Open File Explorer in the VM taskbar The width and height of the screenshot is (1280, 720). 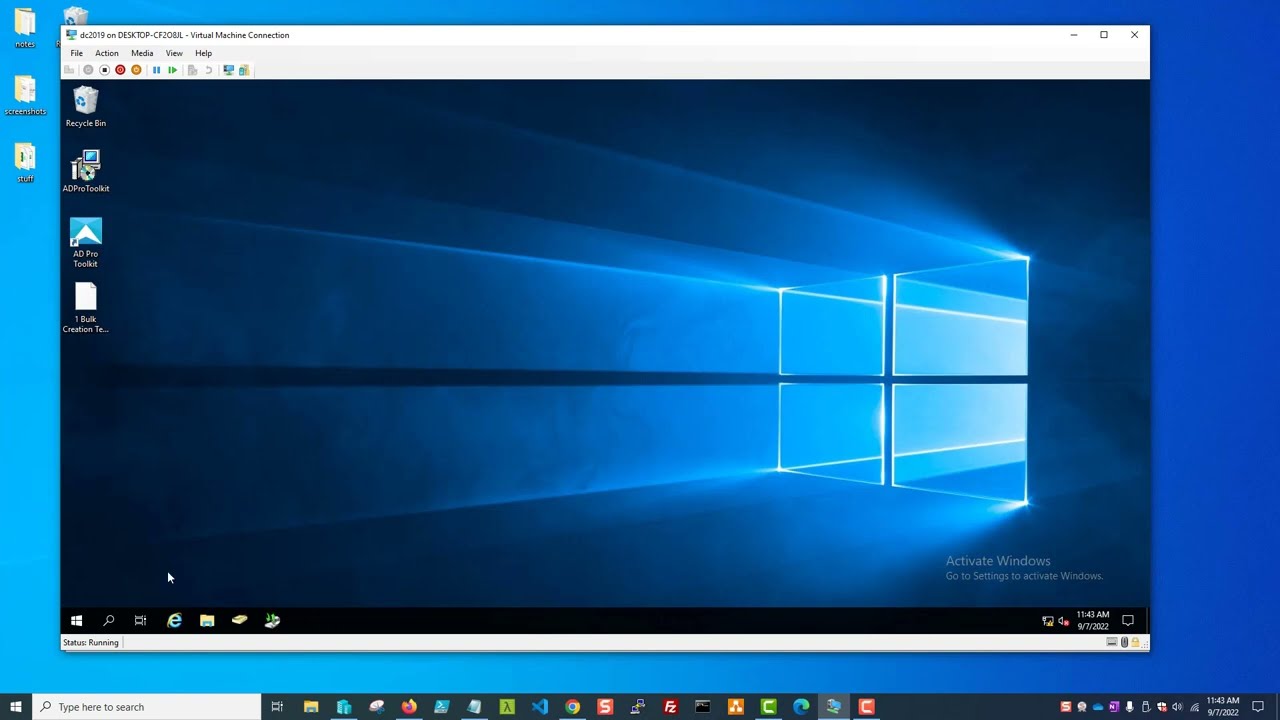(207, 621)
